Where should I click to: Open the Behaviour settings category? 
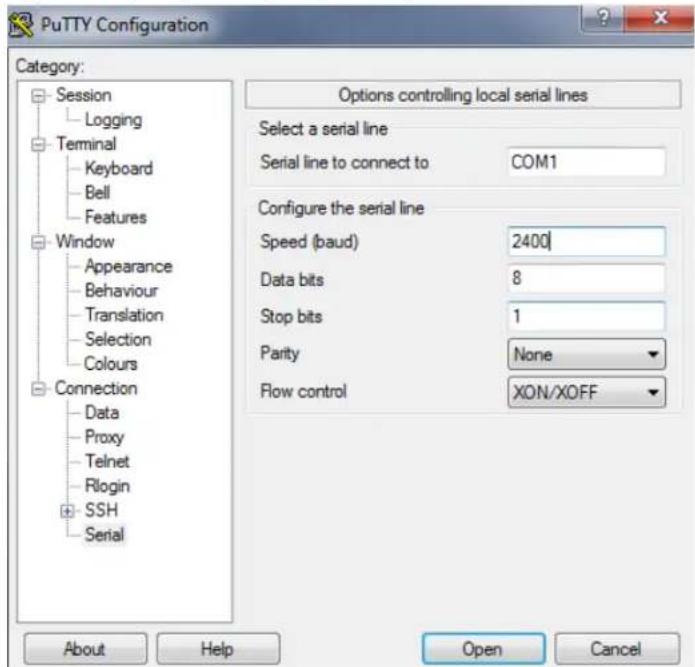coord(121,290)
